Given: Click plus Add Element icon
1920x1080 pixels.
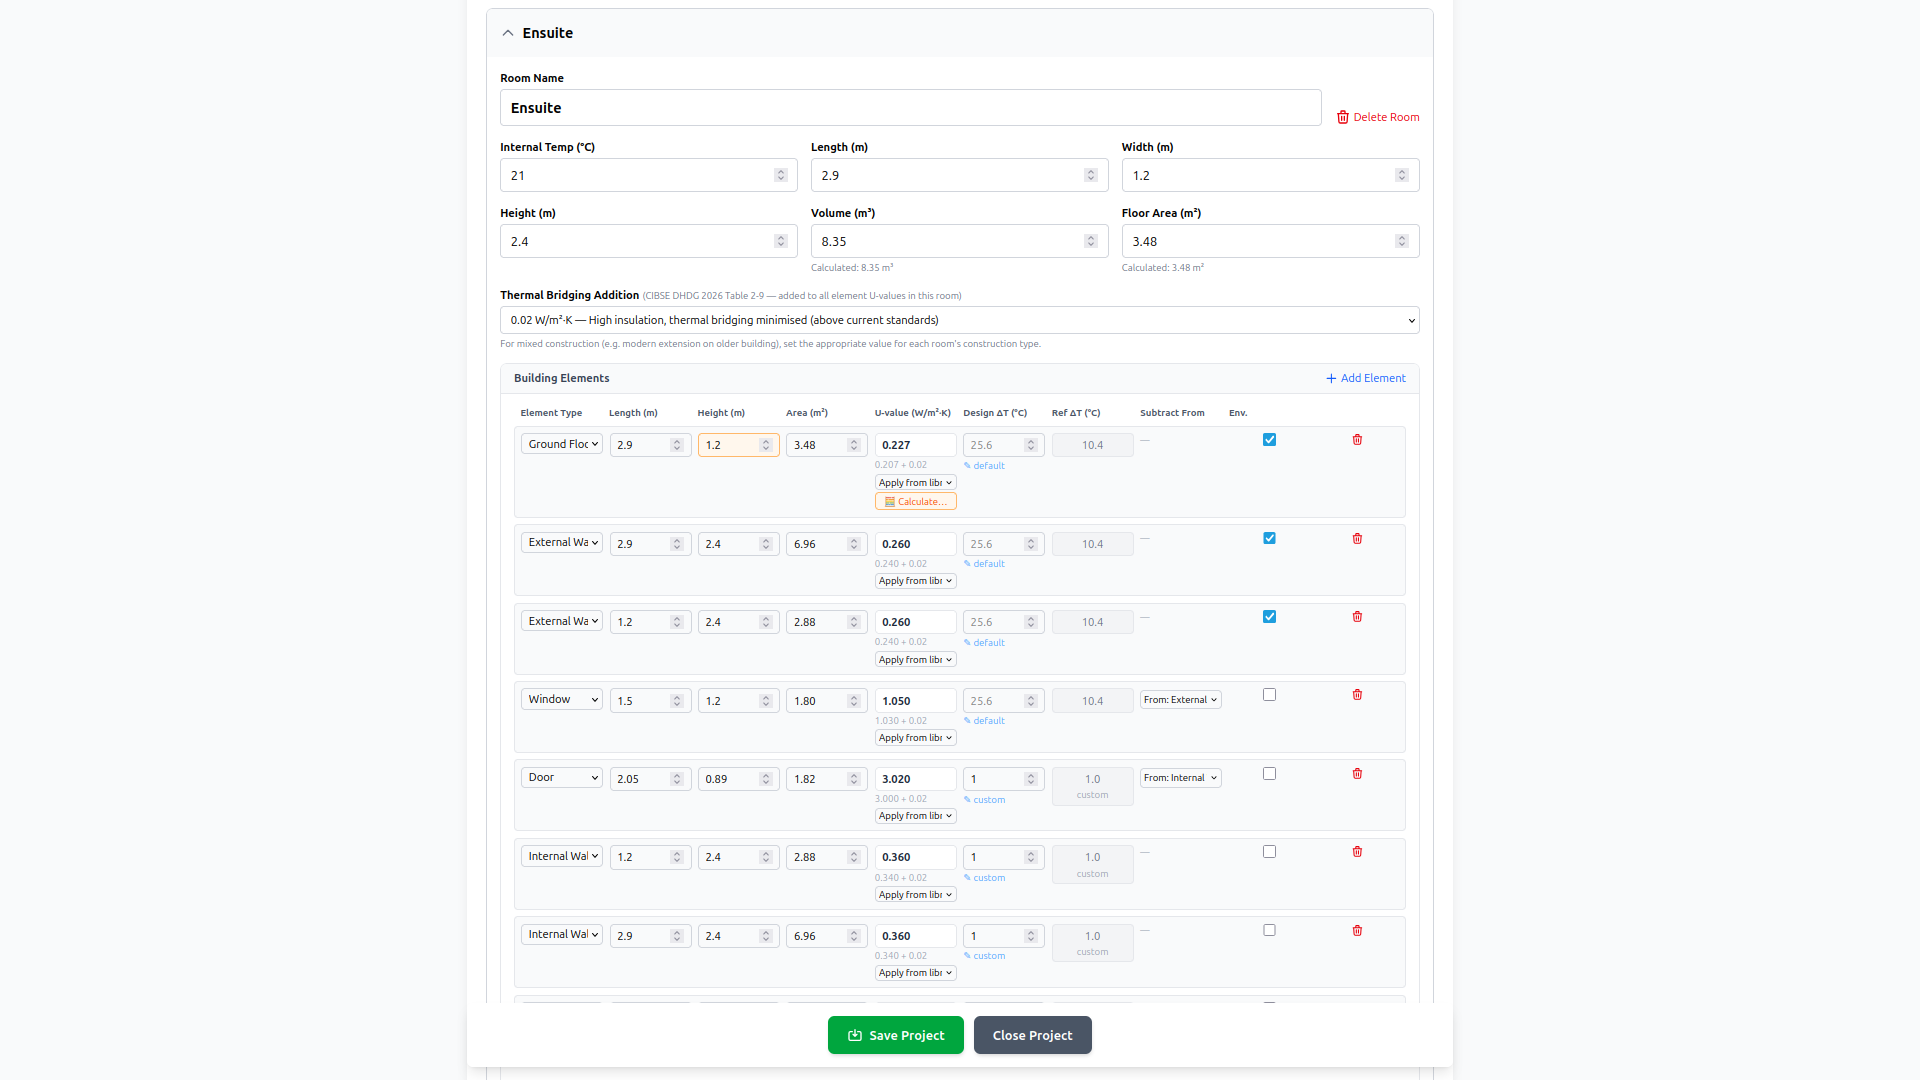Looking at the screenshot, I should pos(1331,378).
